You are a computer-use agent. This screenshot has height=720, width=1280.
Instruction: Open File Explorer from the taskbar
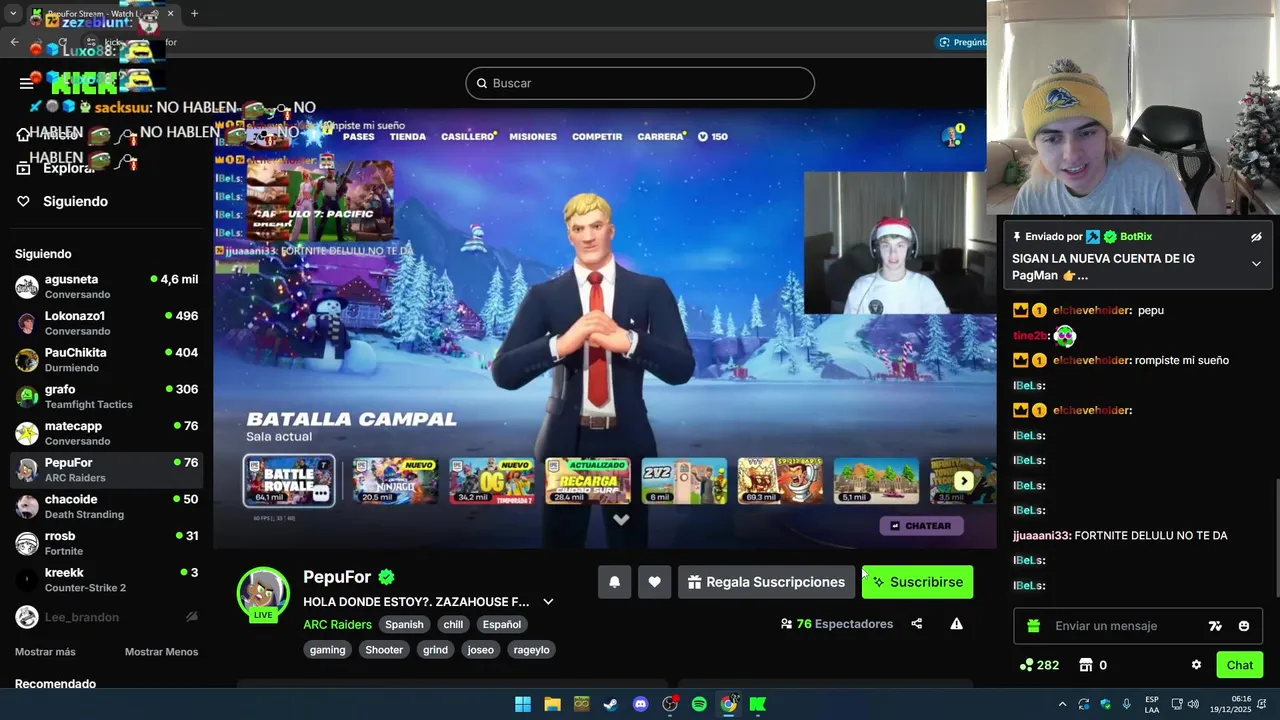[x=552, y=704]
